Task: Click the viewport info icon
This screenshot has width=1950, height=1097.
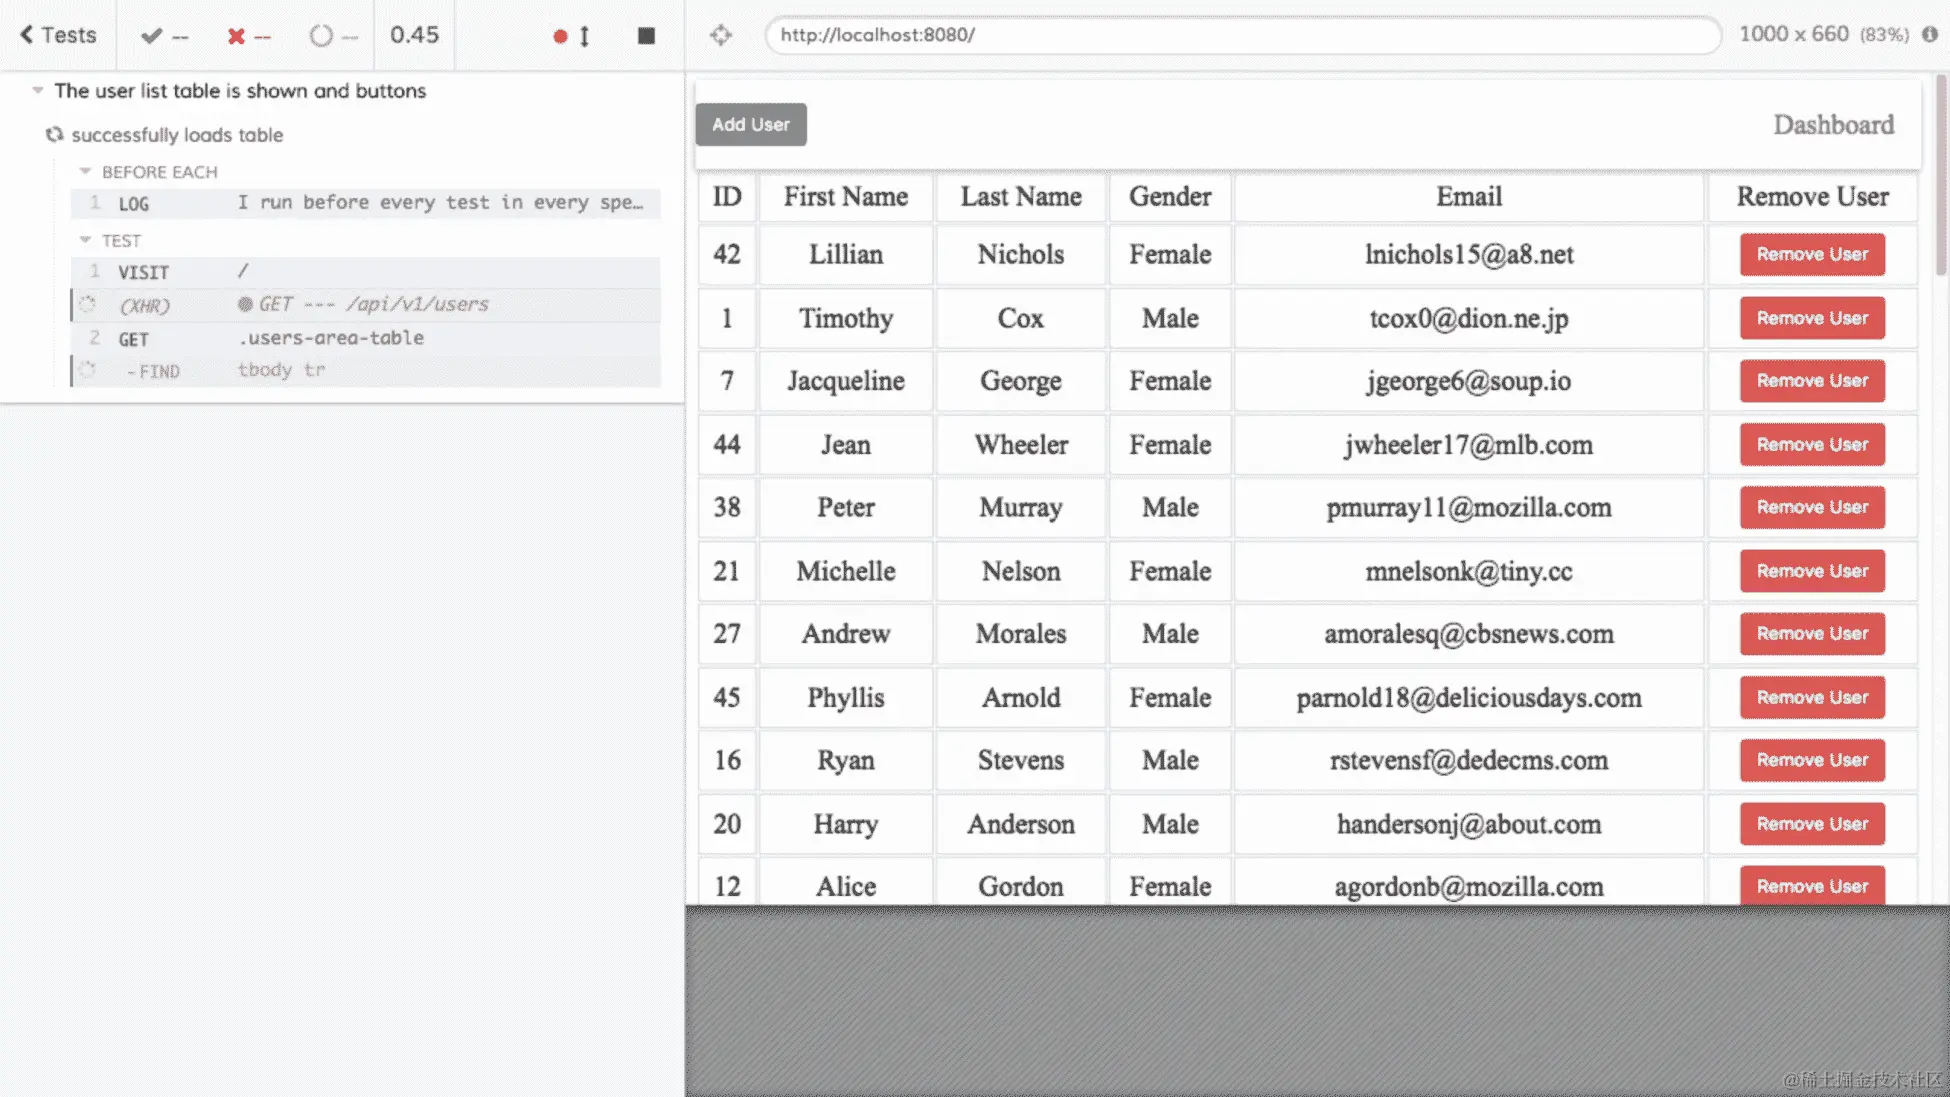Action: coord(1930,34)
